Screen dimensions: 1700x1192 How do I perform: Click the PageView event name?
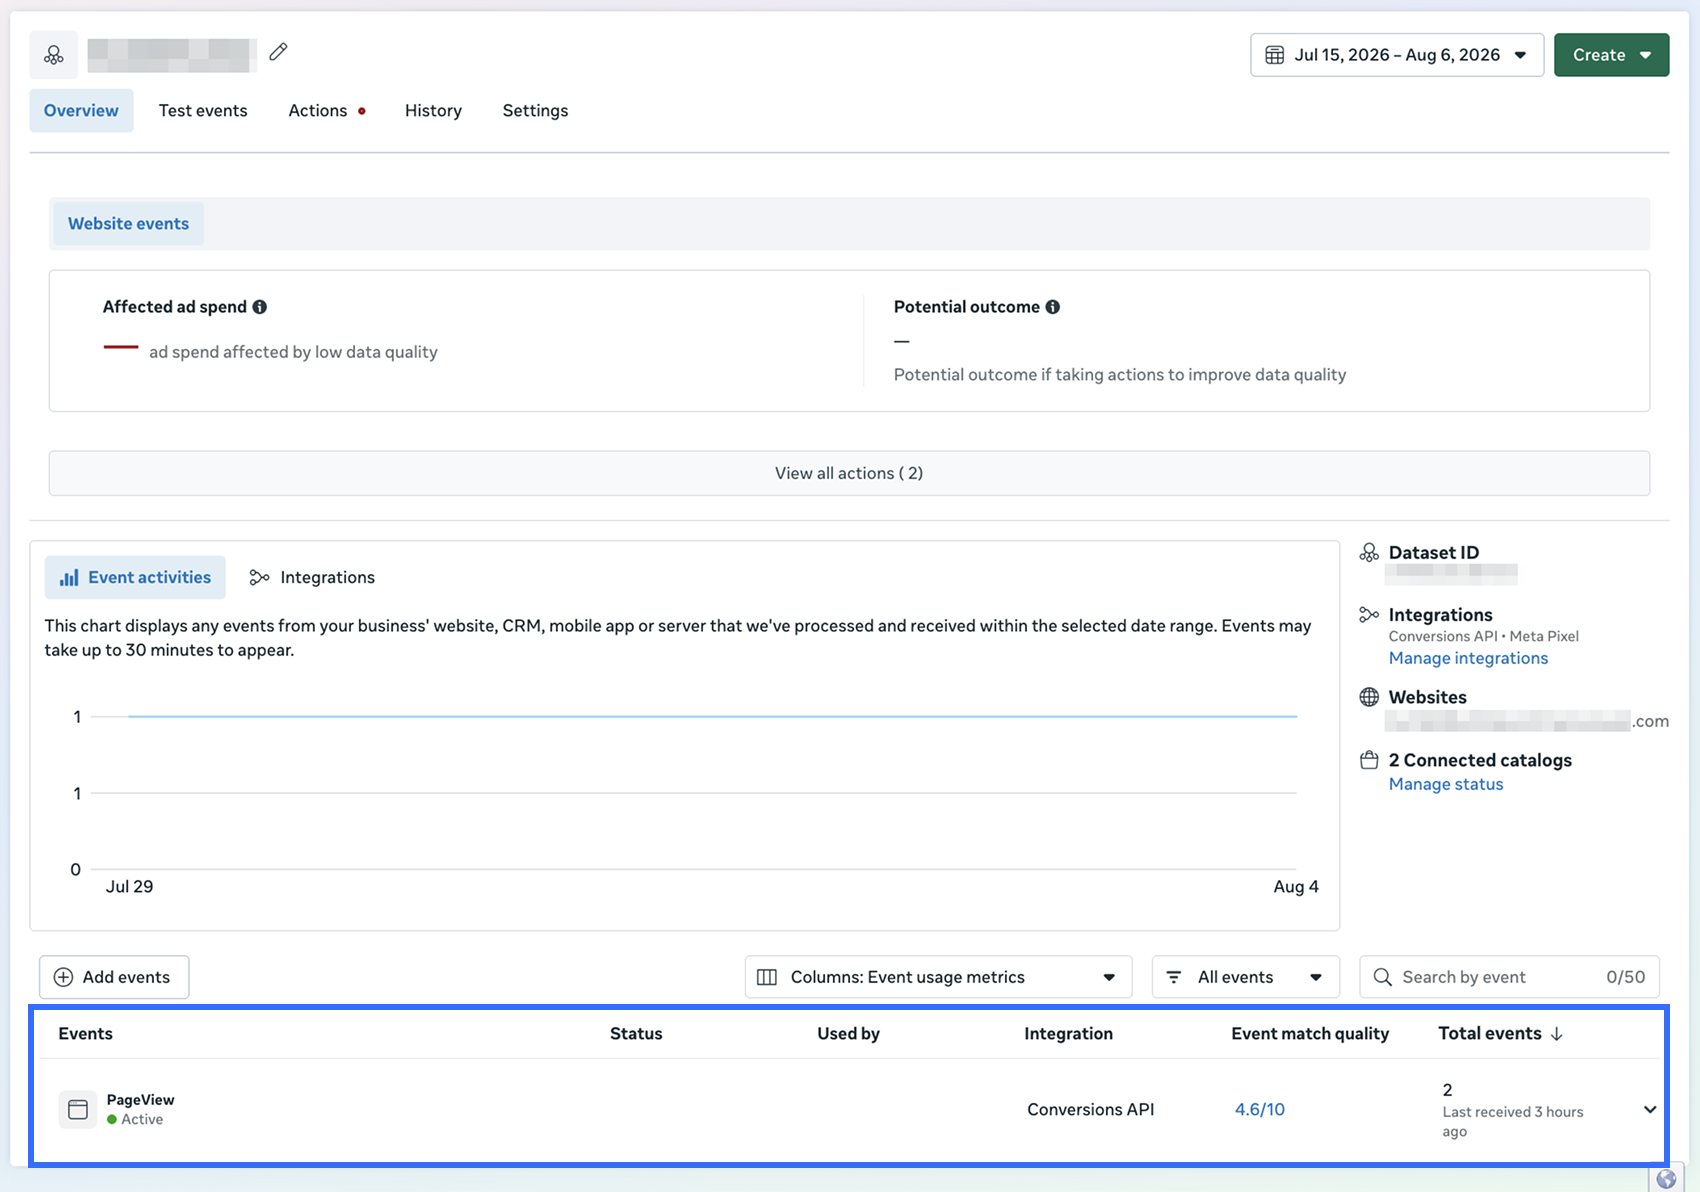point(141,1099)
